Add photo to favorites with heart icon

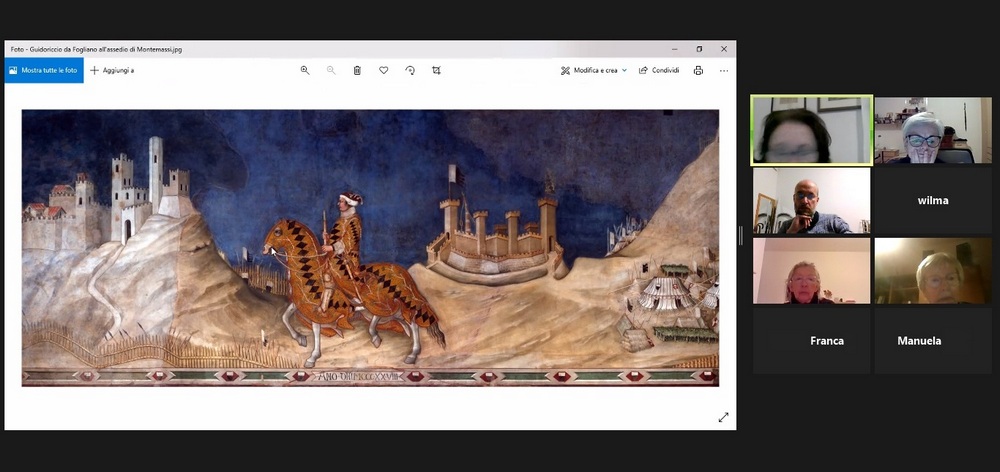click(x=383, y=70)
